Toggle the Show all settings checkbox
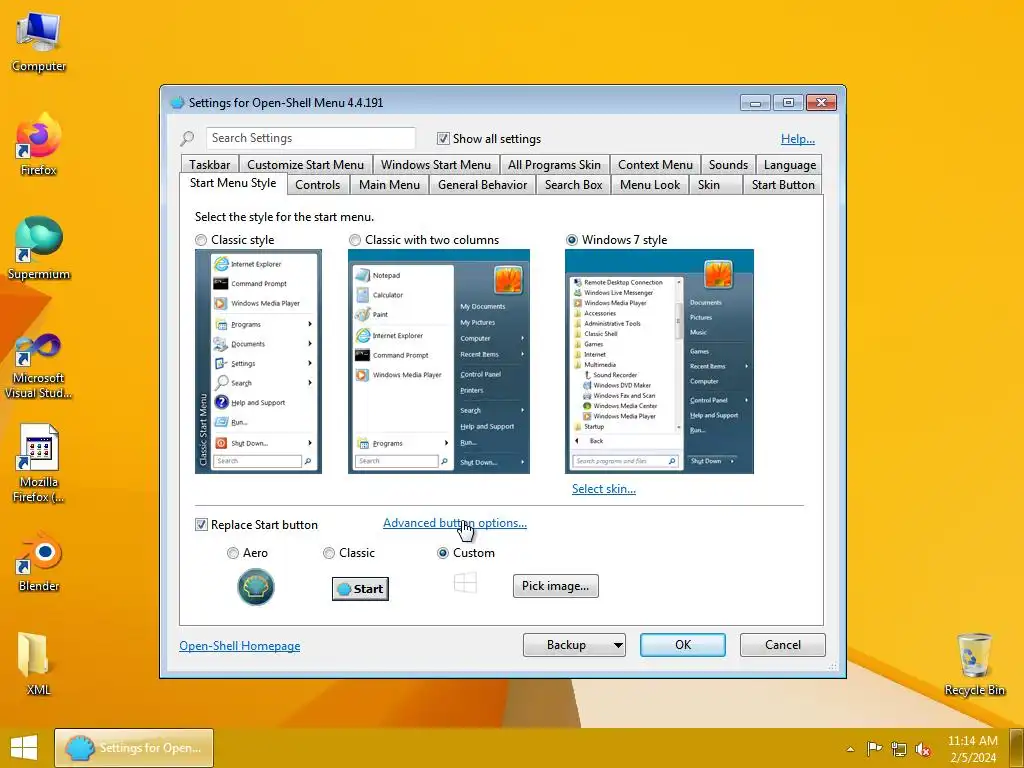The width and height of the screenshot is (1024, 768). pyautogui.click(x=443, y=138)
